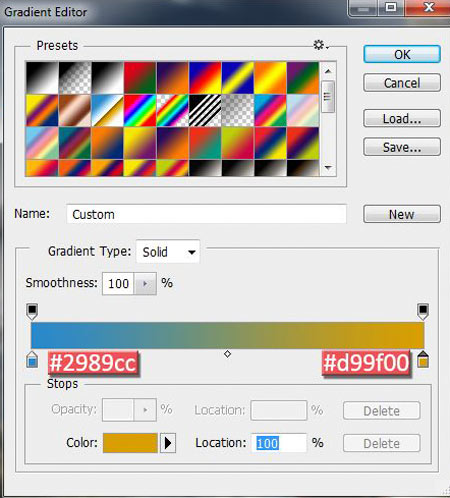Choose the black-to-transparent checkered preset
Screen dimensions: 450x498
pos(75,78)
